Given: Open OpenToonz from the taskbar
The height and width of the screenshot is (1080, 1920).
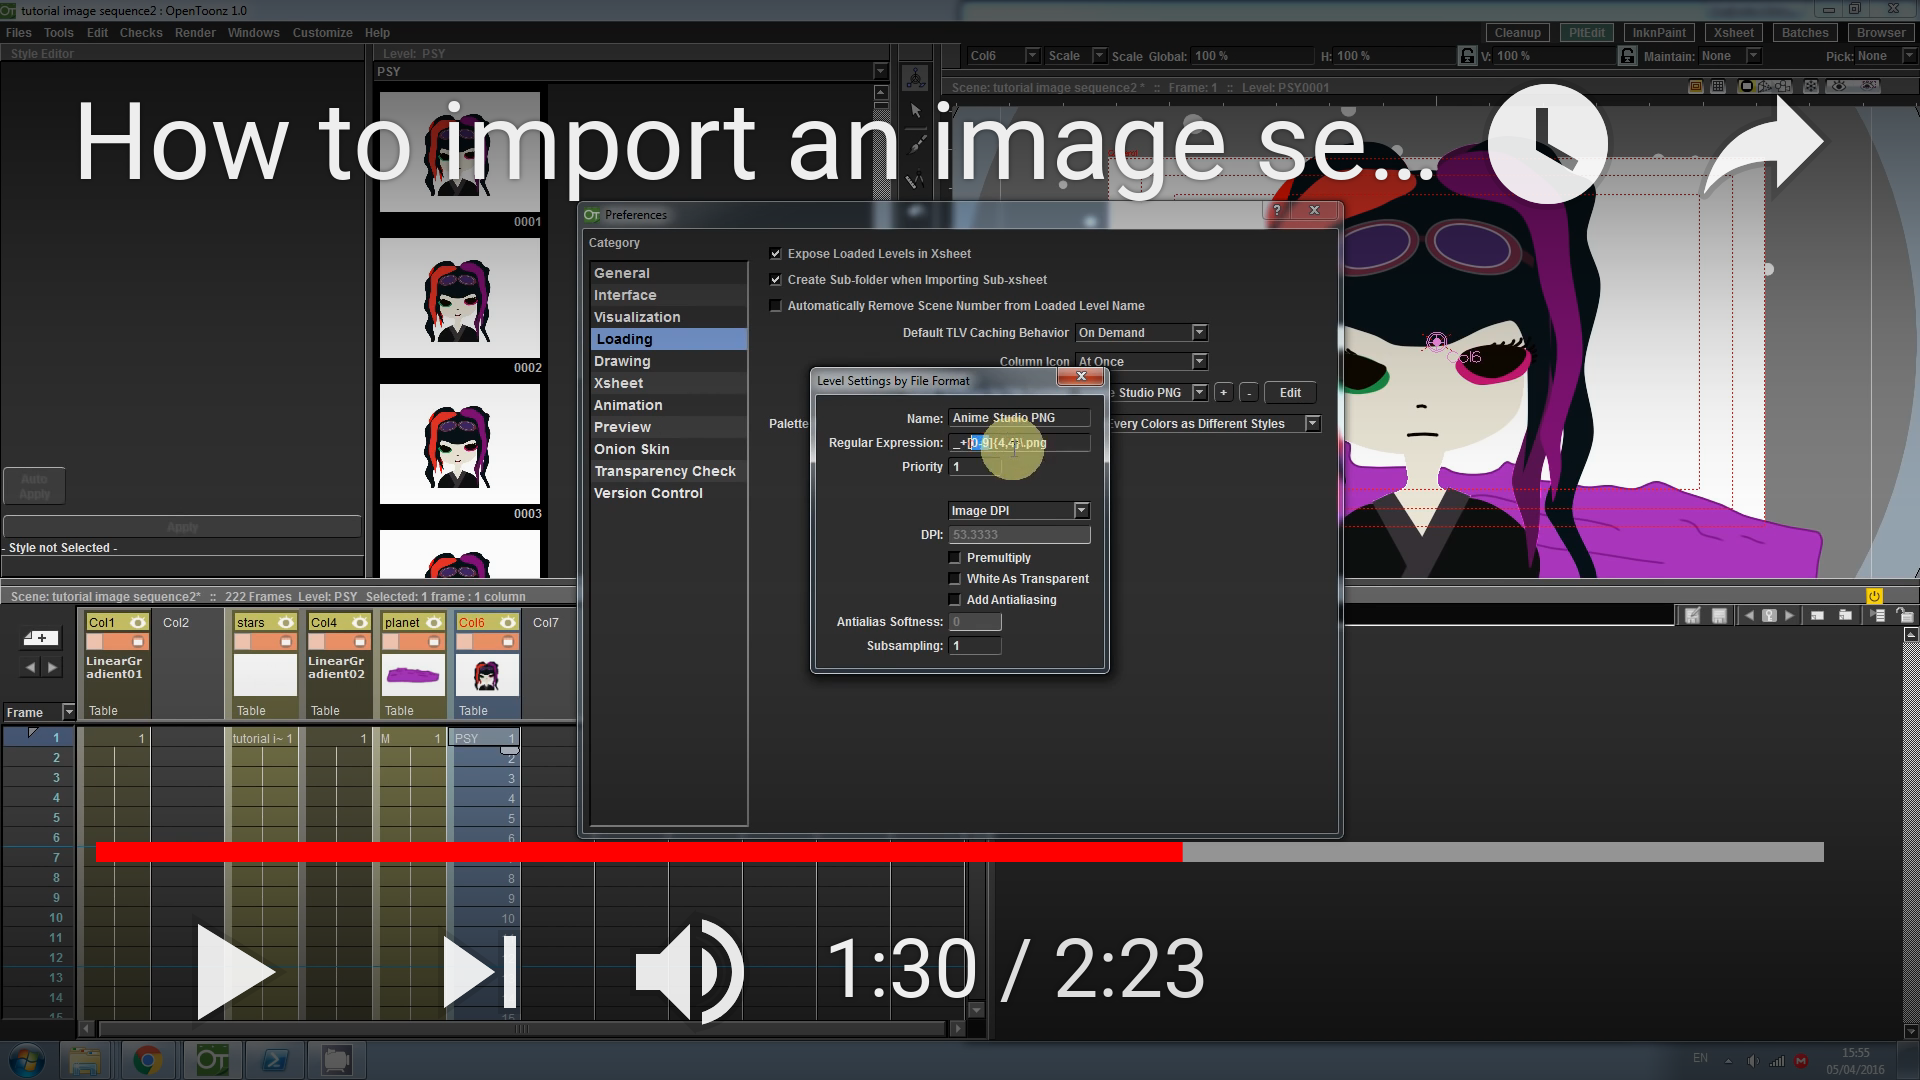Looking at the screenshot, I should point(212,1060).
